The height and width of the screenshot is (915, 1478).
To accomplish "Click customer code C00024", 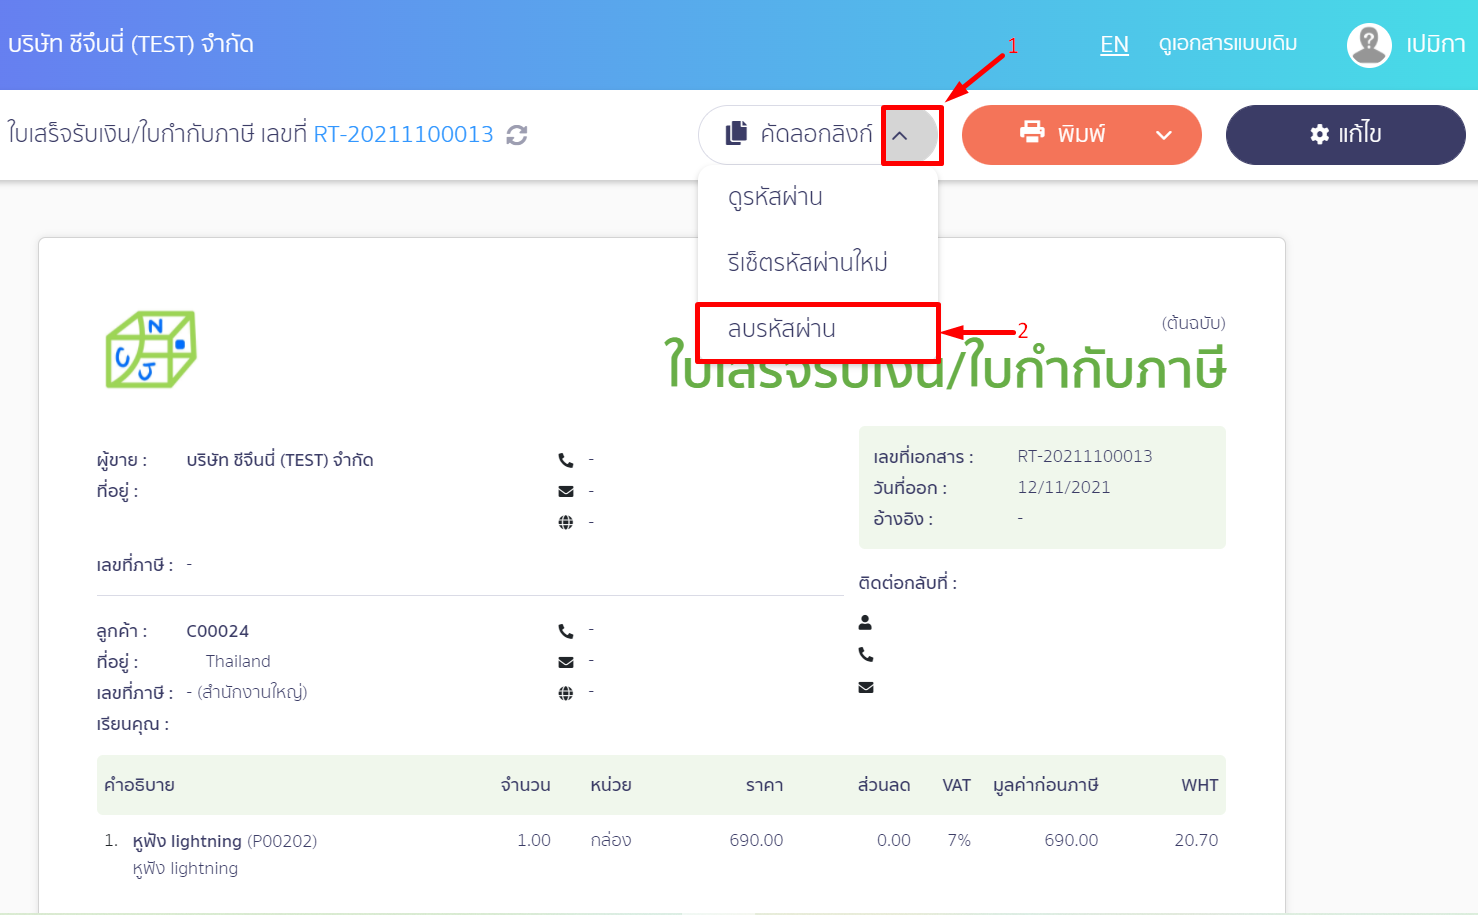I will 218,631.
